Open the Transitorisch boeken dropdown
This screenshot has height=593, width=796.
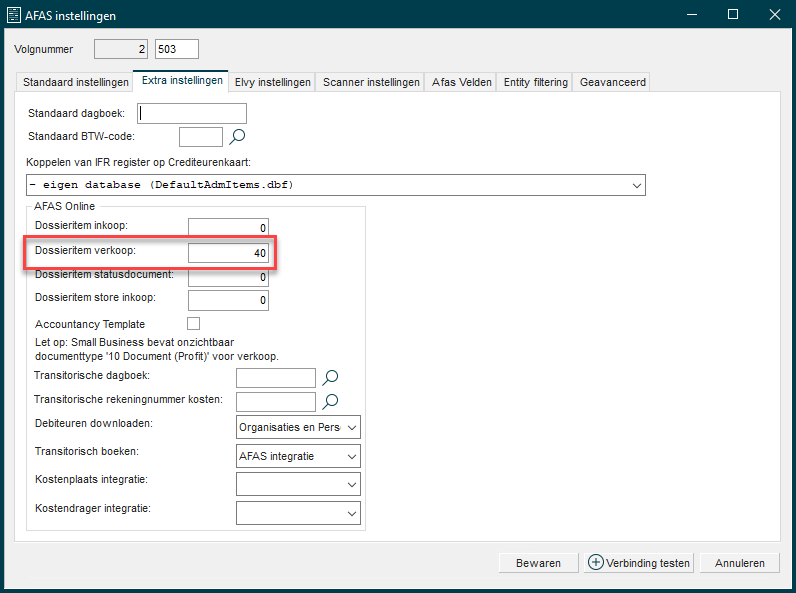[x=351, y=457]
